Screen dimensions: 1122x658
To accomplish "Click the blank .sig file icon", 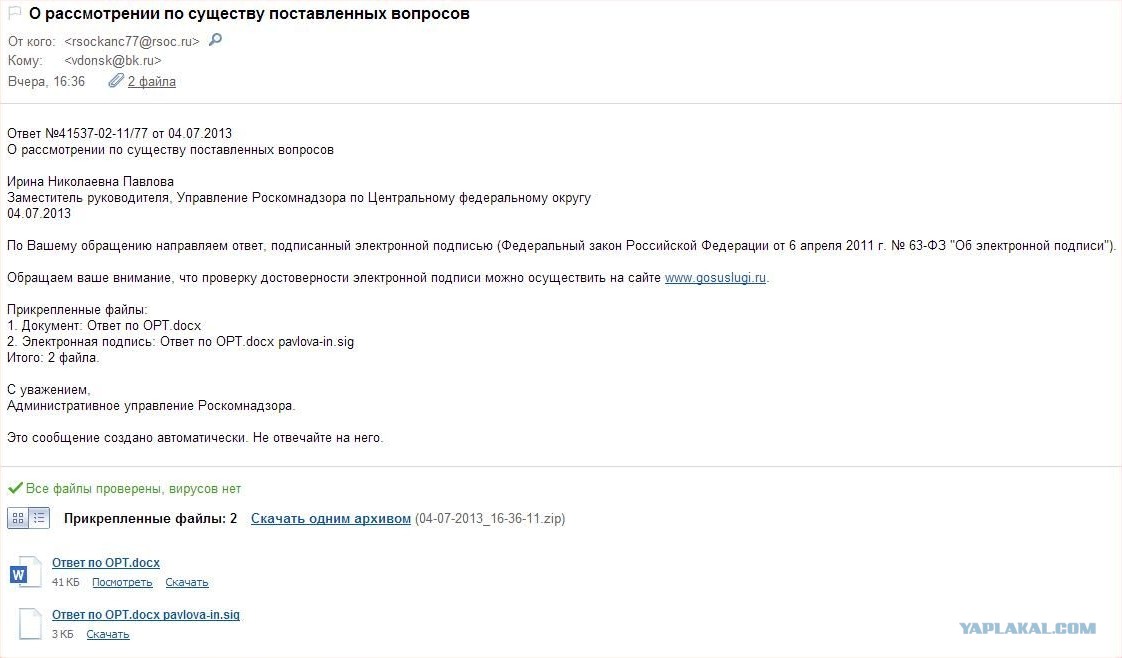I will pyautogui.click(x=31, y=623).
